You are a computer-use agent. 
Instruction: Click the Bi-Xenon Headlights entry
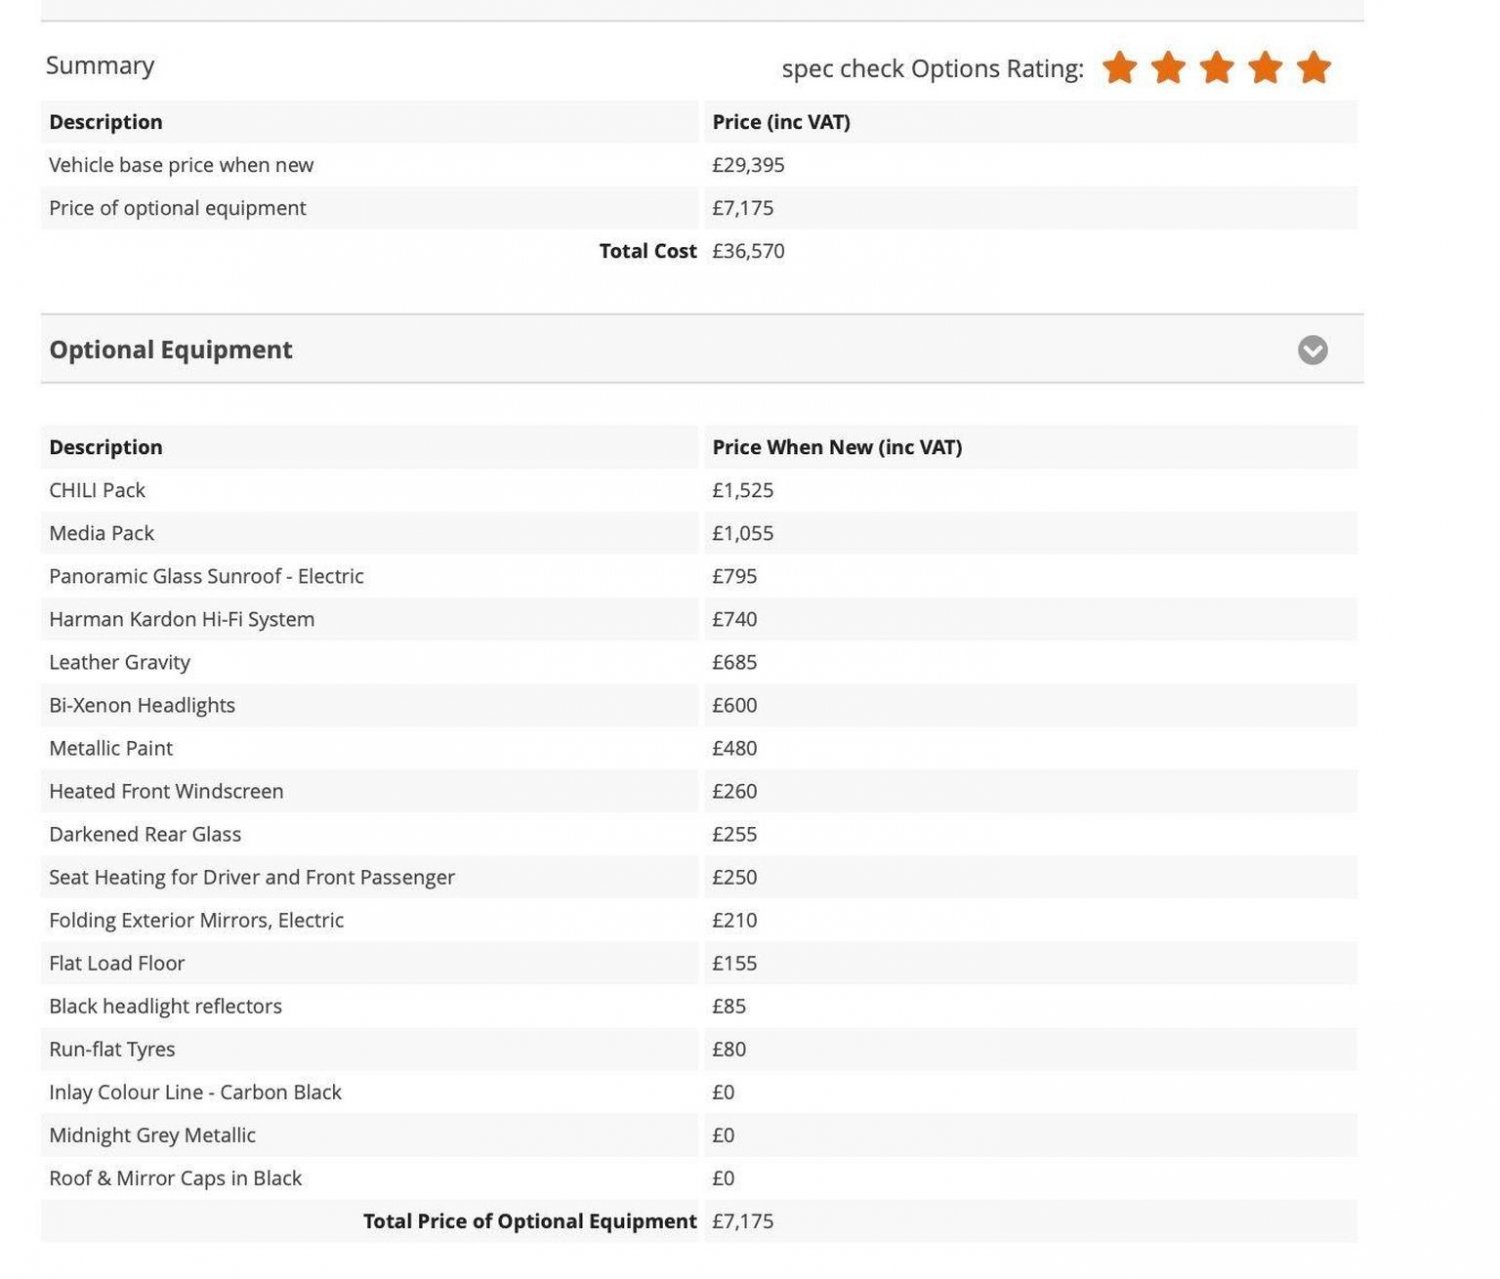pyautogui.click(x=142, y=705)
